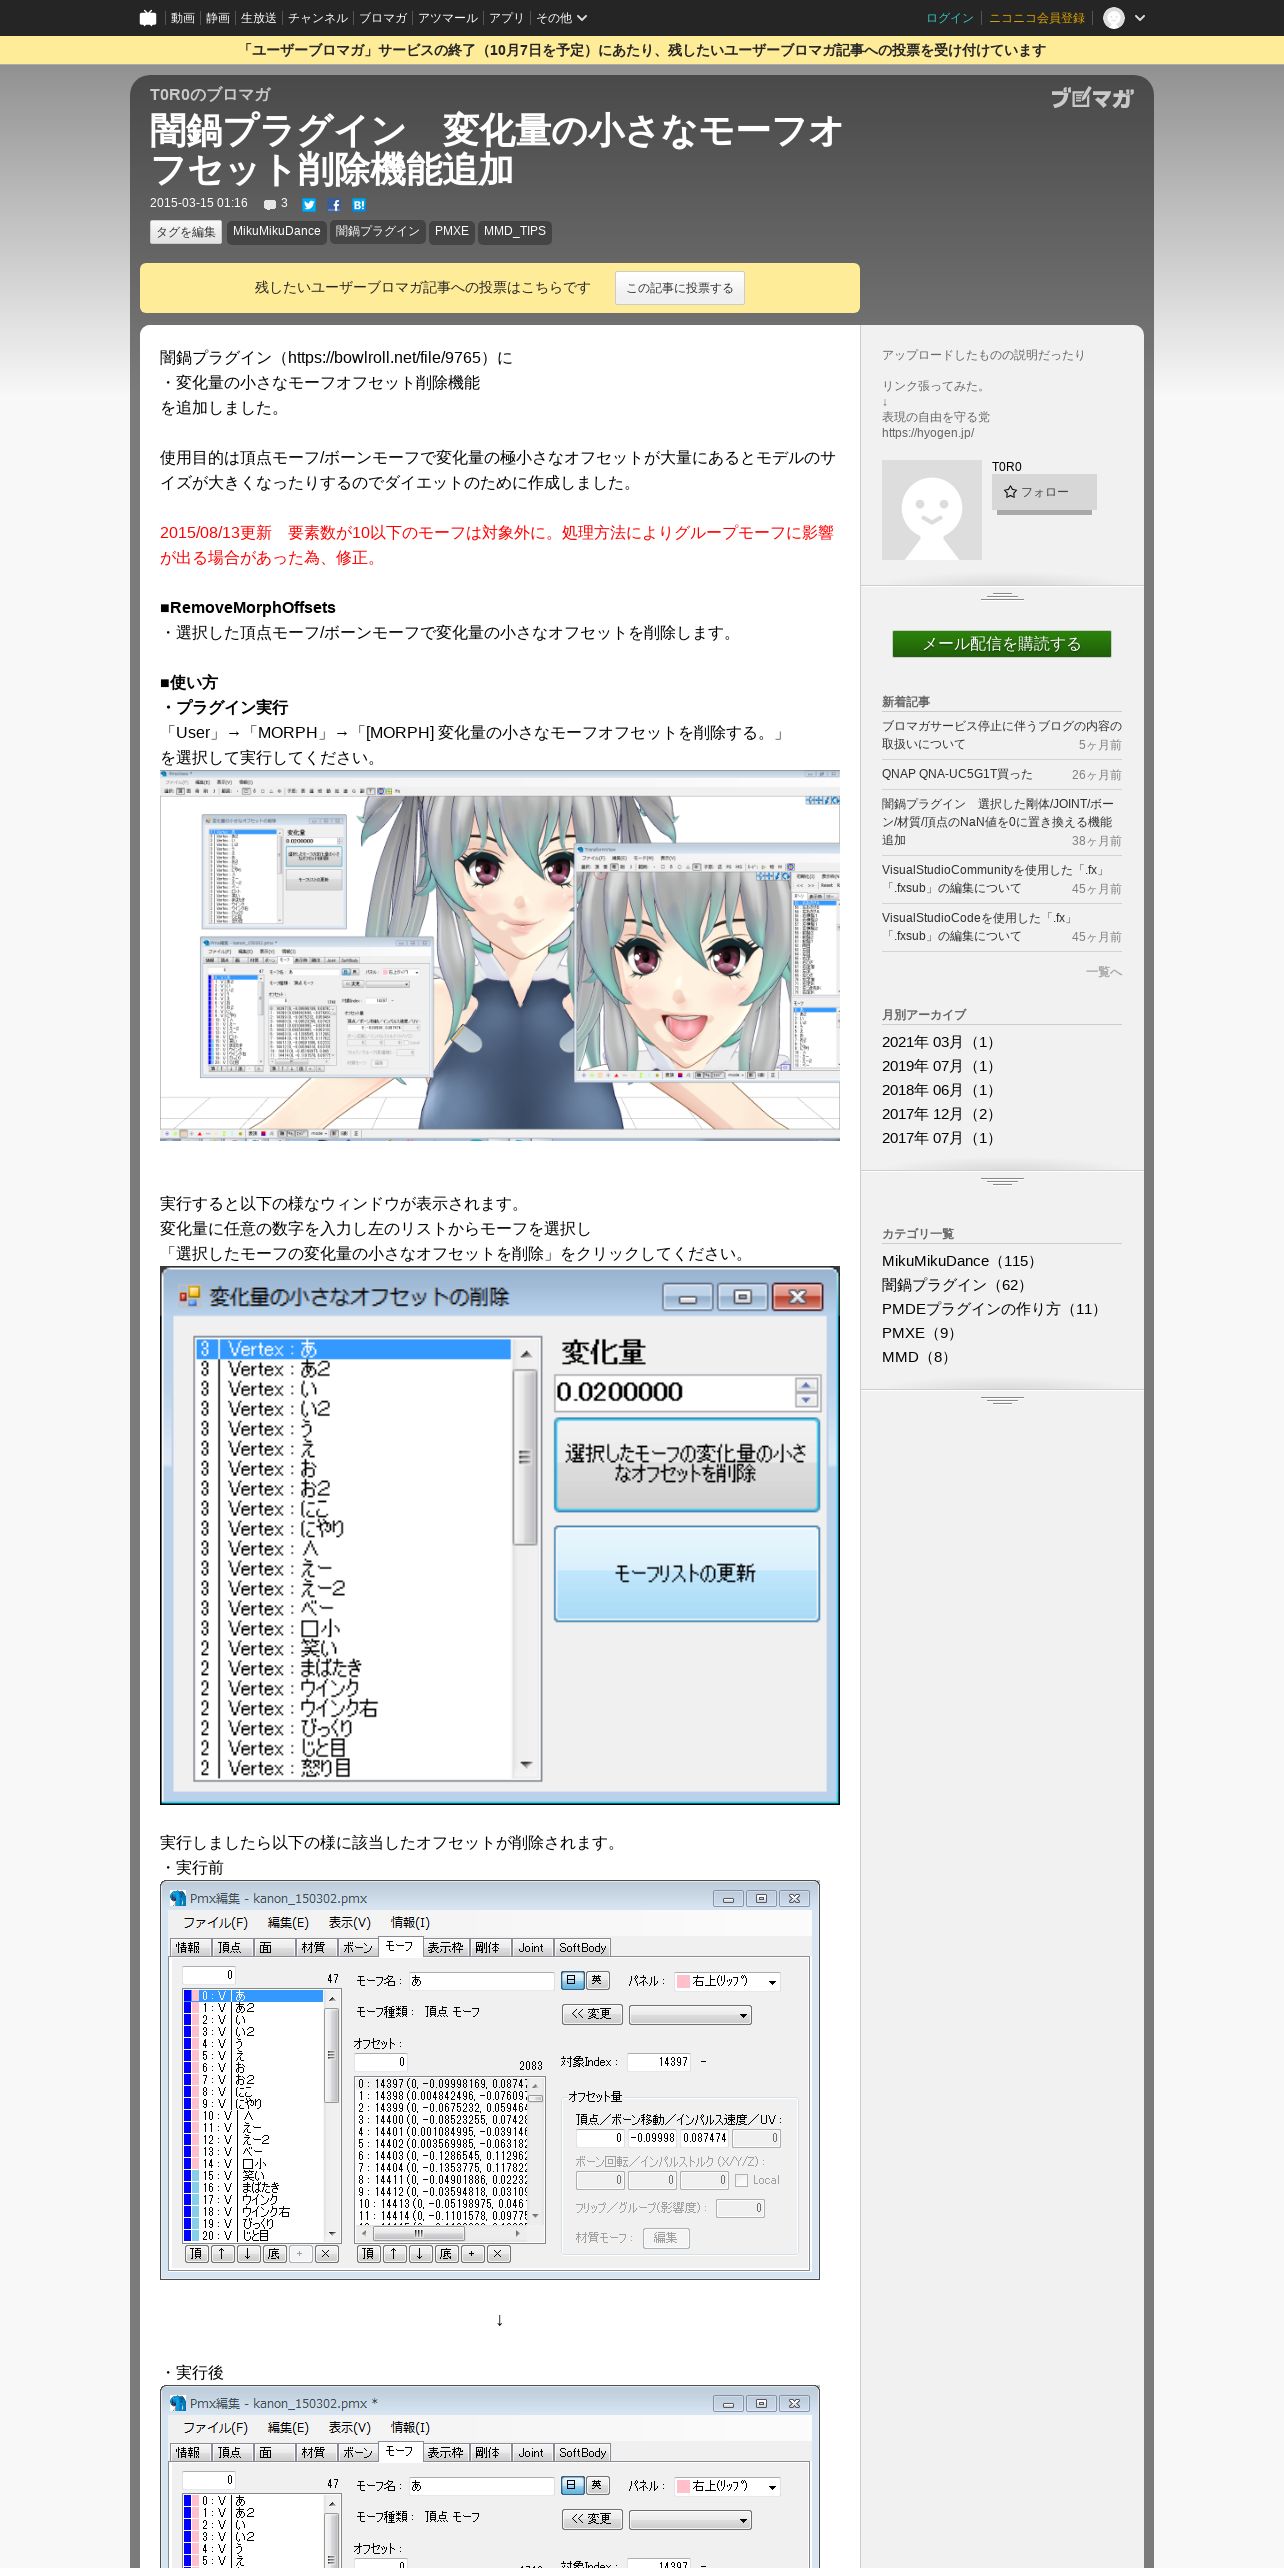Open the 闇鍋プラグイン tag
The height and width of the screenshot is (2568, 1284).
pyautogui.click(x=378, y=232)
